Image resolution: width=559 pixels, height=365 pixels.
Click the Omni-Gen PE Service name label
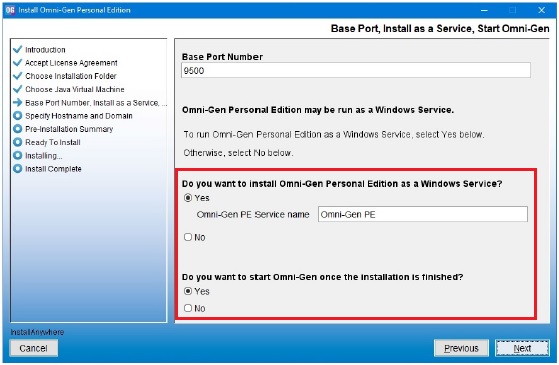[253, 215]
